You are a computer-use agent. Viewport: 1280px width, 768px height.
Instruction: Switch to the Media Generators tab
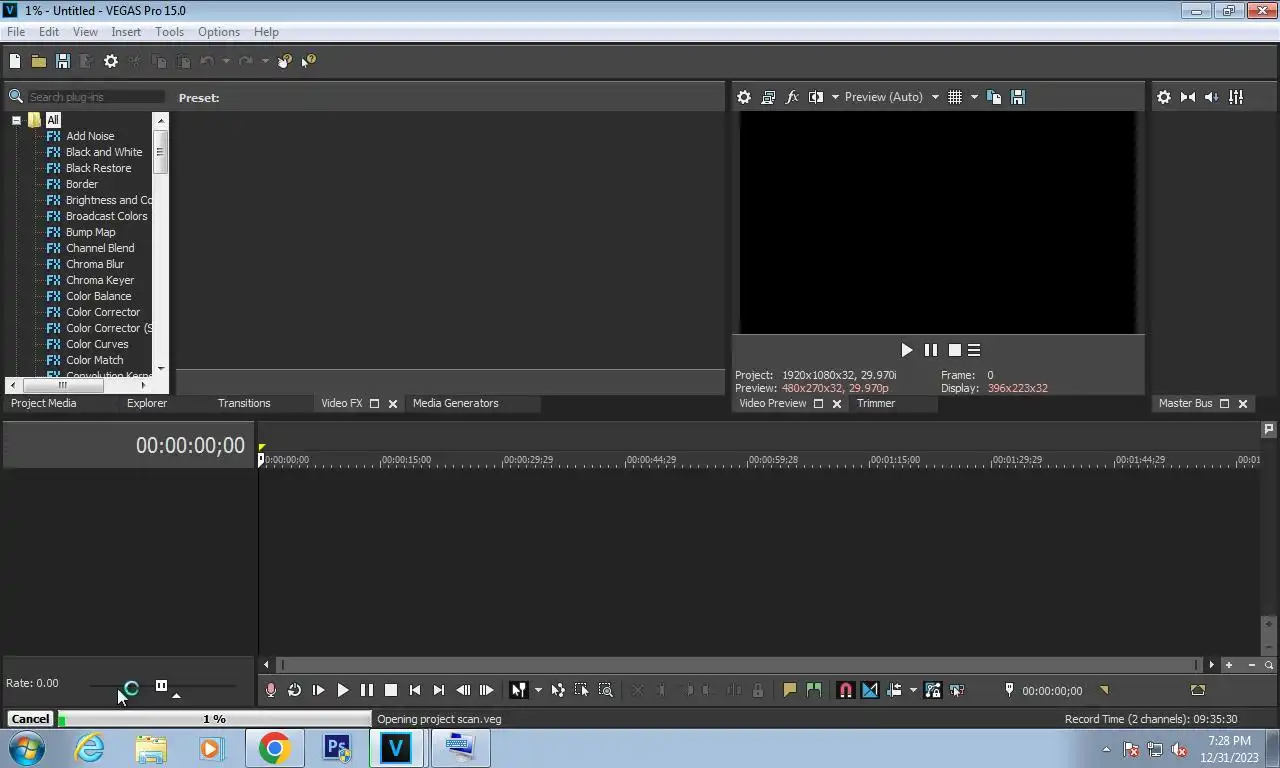(455, 403)
